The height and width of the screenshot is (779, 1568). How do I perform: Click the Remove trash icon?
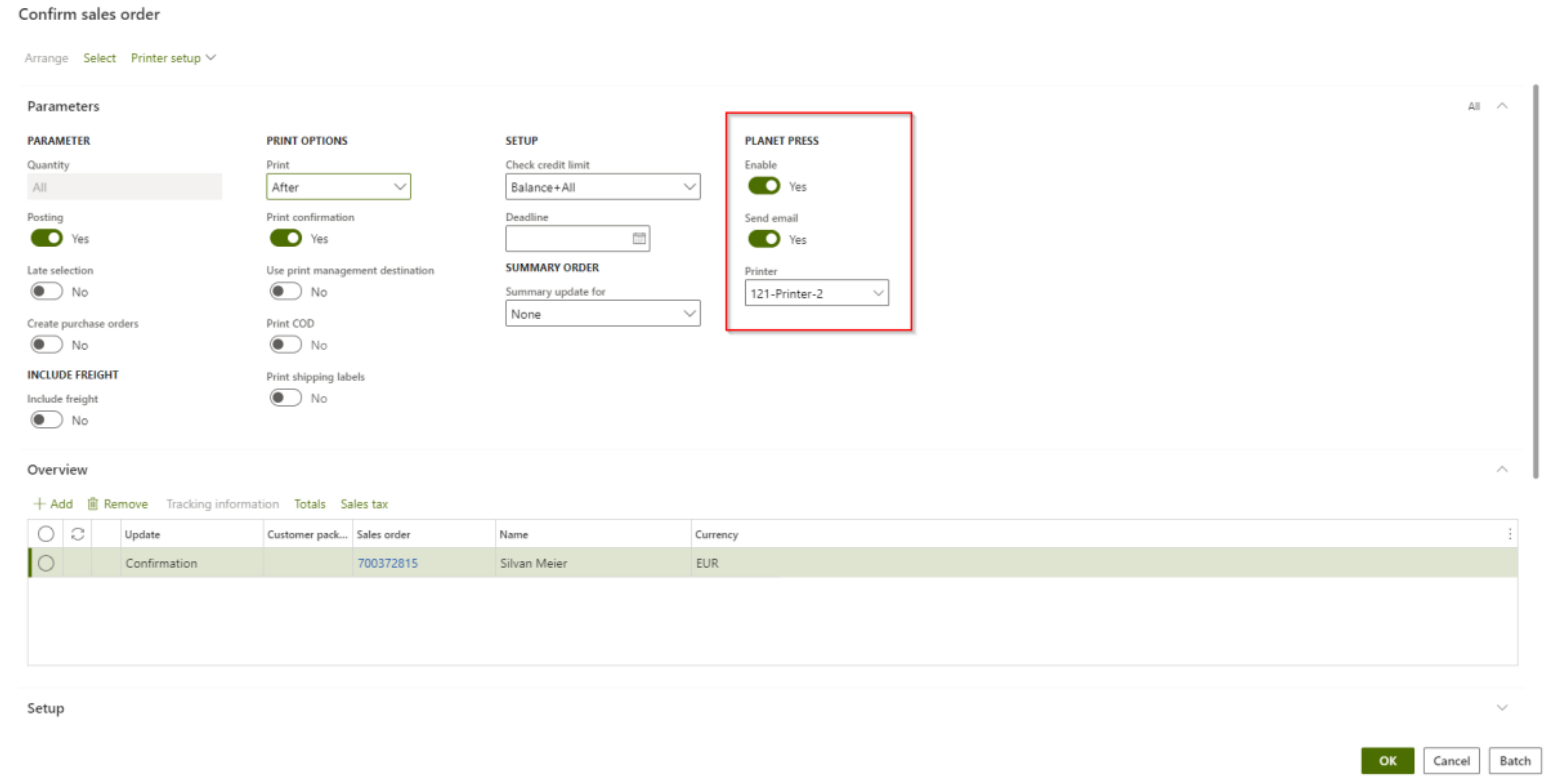click(93, 504)
